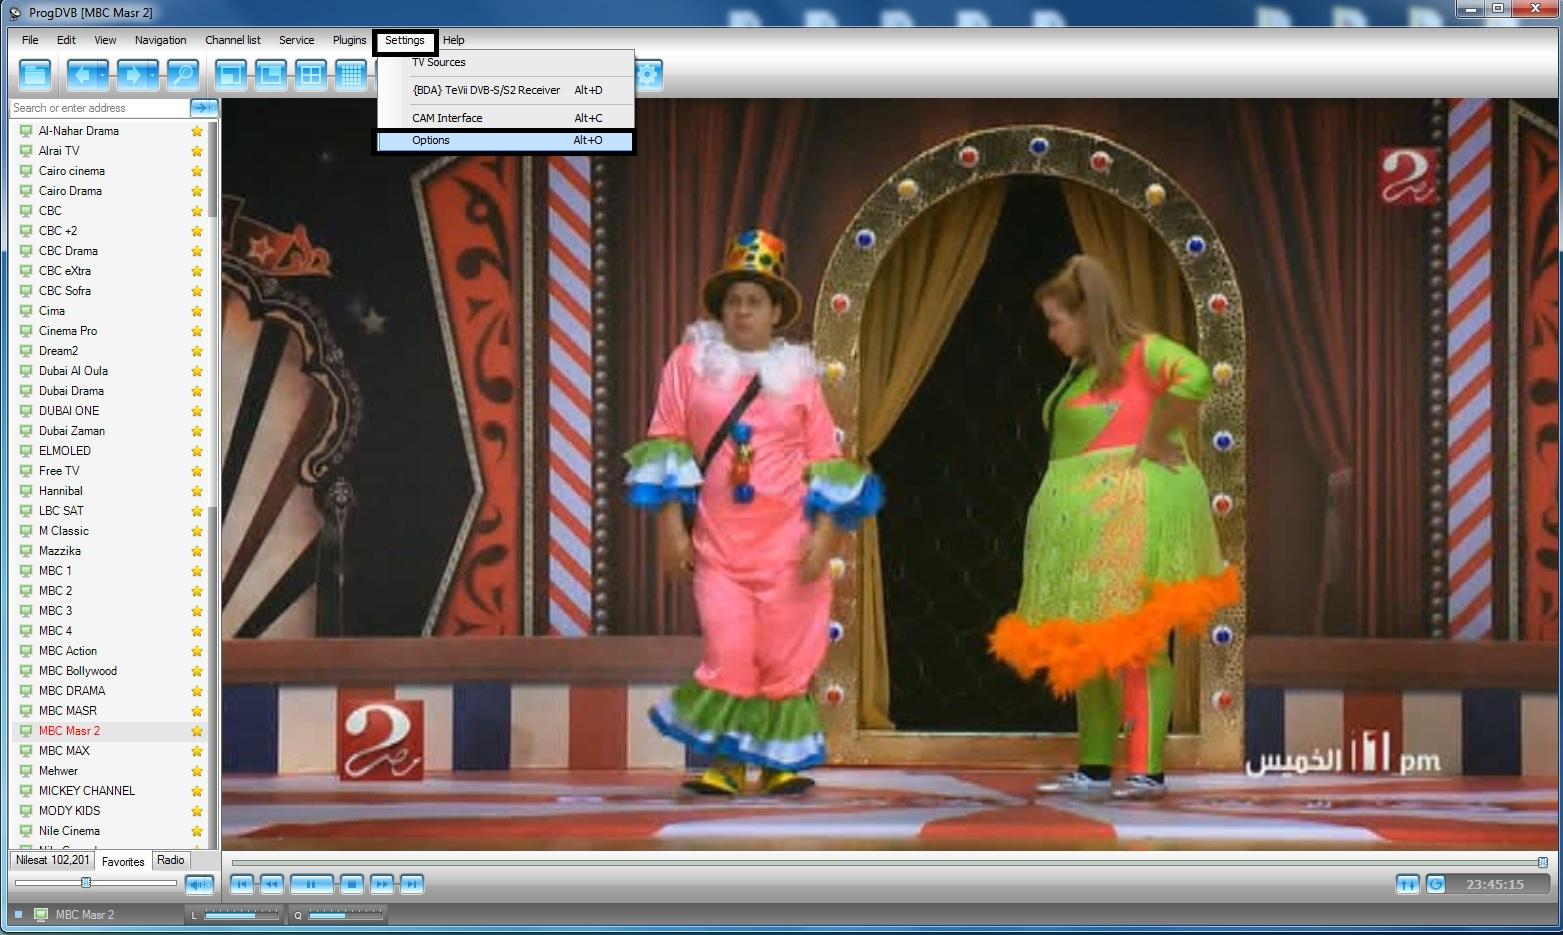Click the TV icon beside Alrai TV
This screenshot has width=1563, height=935.
[x=26, y=151]
